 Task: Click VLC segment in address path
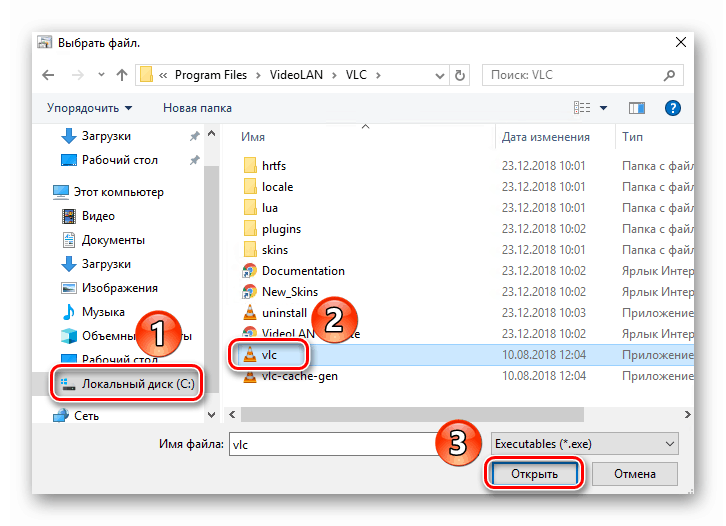pyautogui.click(x=356, y=75)
